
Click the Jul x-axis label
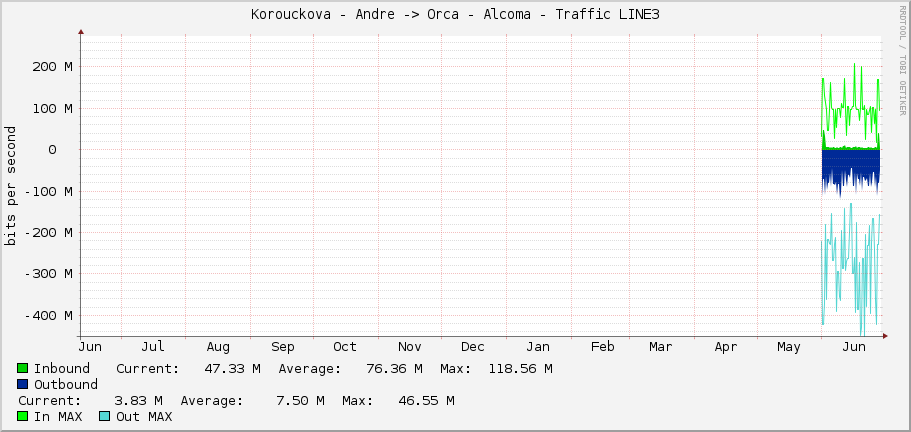153,347
